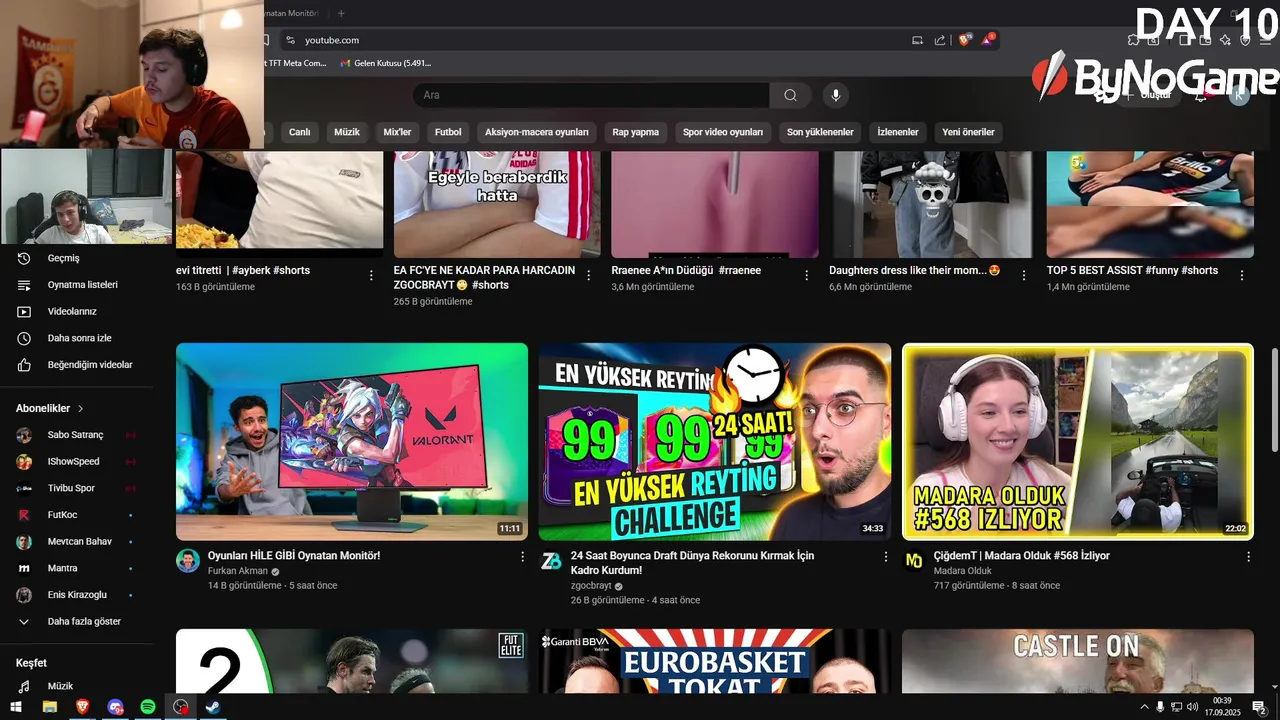Image resolution: width=1280 pixels, height=720 pixels.
Task: Click Brave Shields lion icon in address bar
Action: click(x=965, y=40)
